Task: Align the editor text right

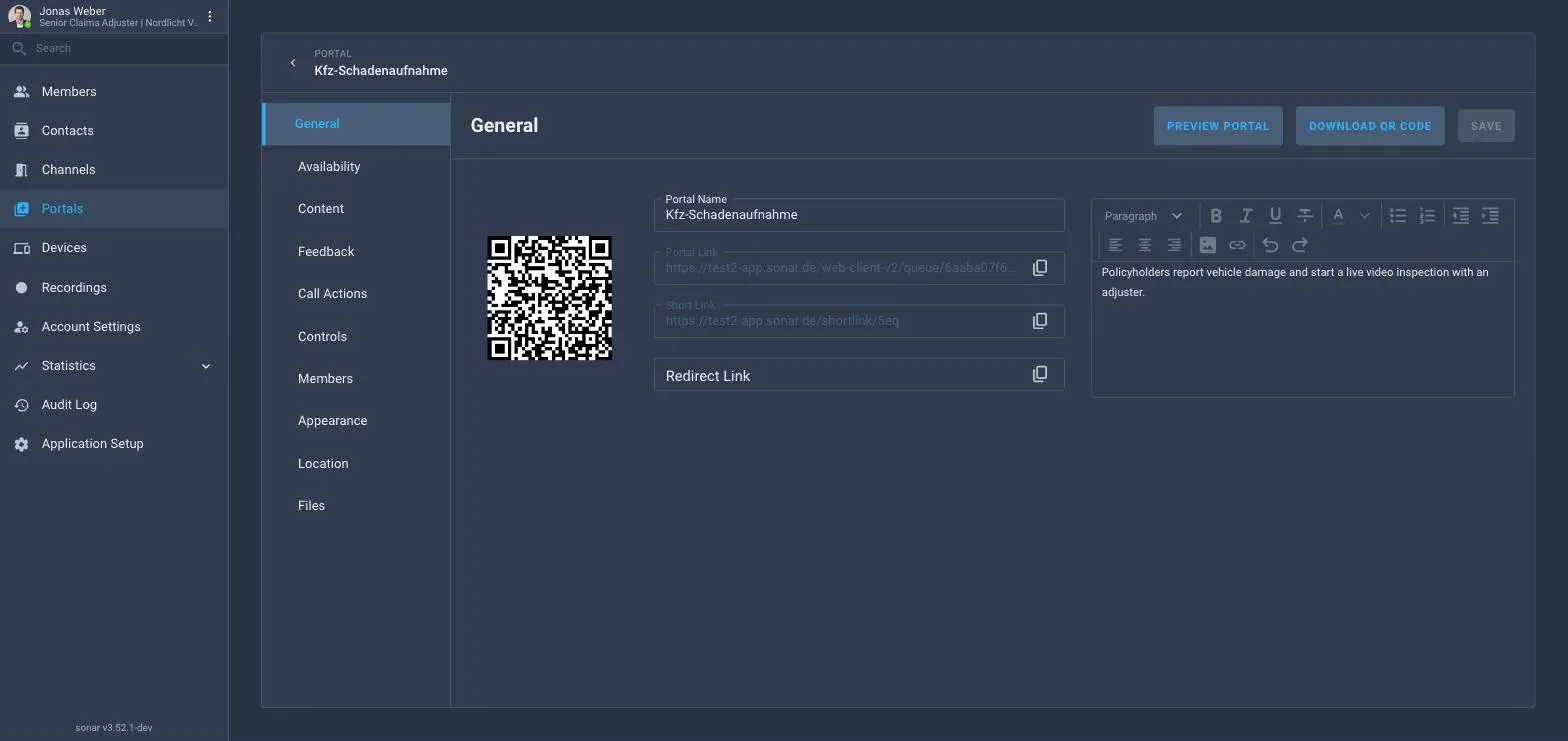Action: [x=1174, y=245]
